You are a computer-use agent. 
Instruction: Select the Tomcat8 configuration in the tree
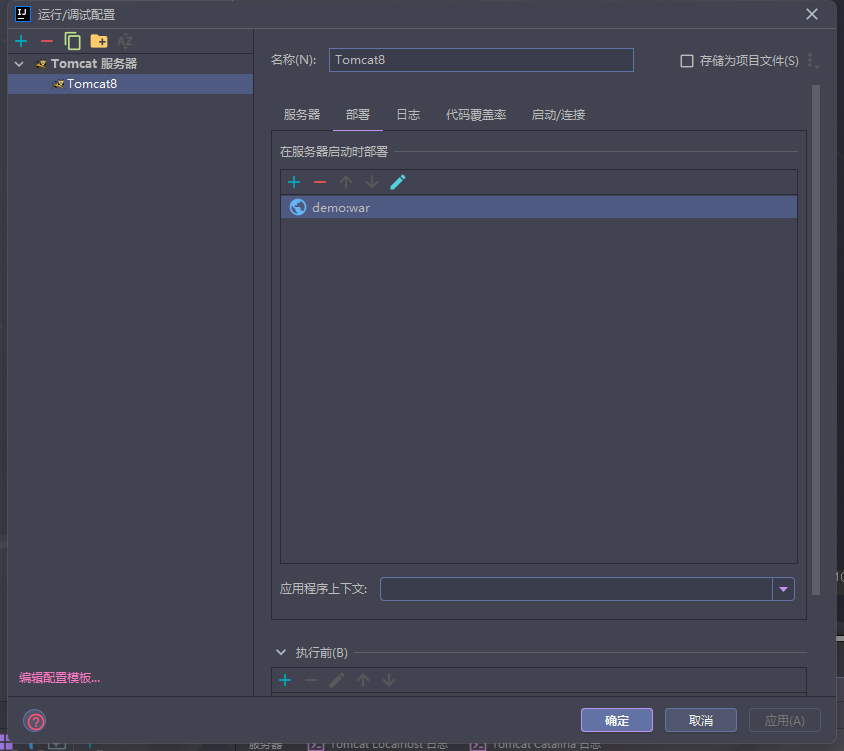coord(130,84)
